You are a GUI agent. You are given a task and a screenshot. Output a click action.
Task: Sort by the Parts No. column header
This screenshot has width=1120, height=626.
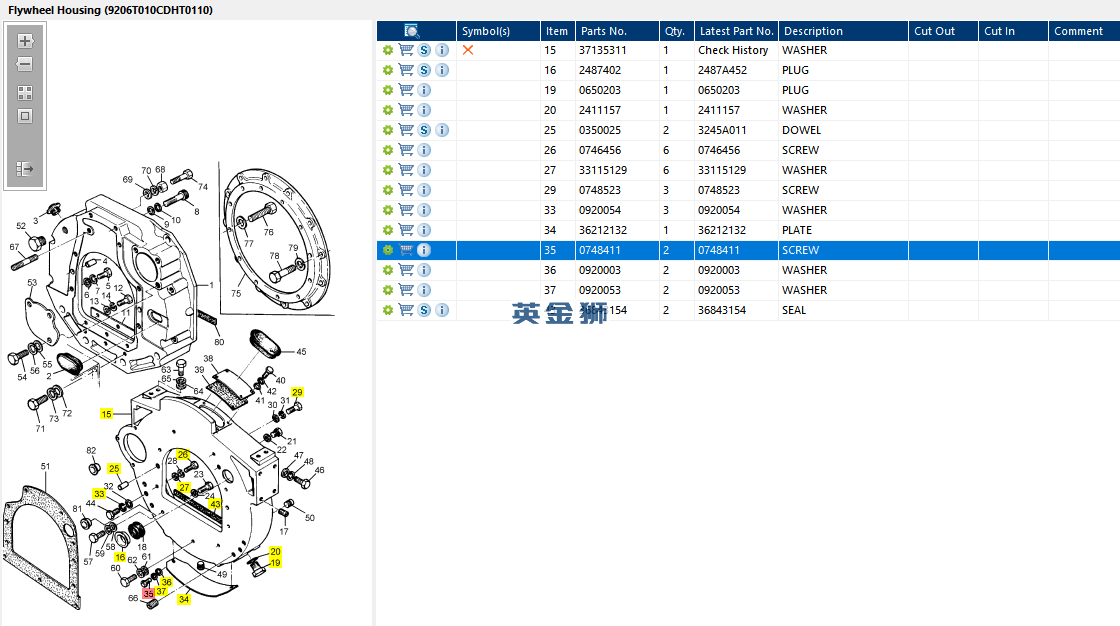click(617, 31)
